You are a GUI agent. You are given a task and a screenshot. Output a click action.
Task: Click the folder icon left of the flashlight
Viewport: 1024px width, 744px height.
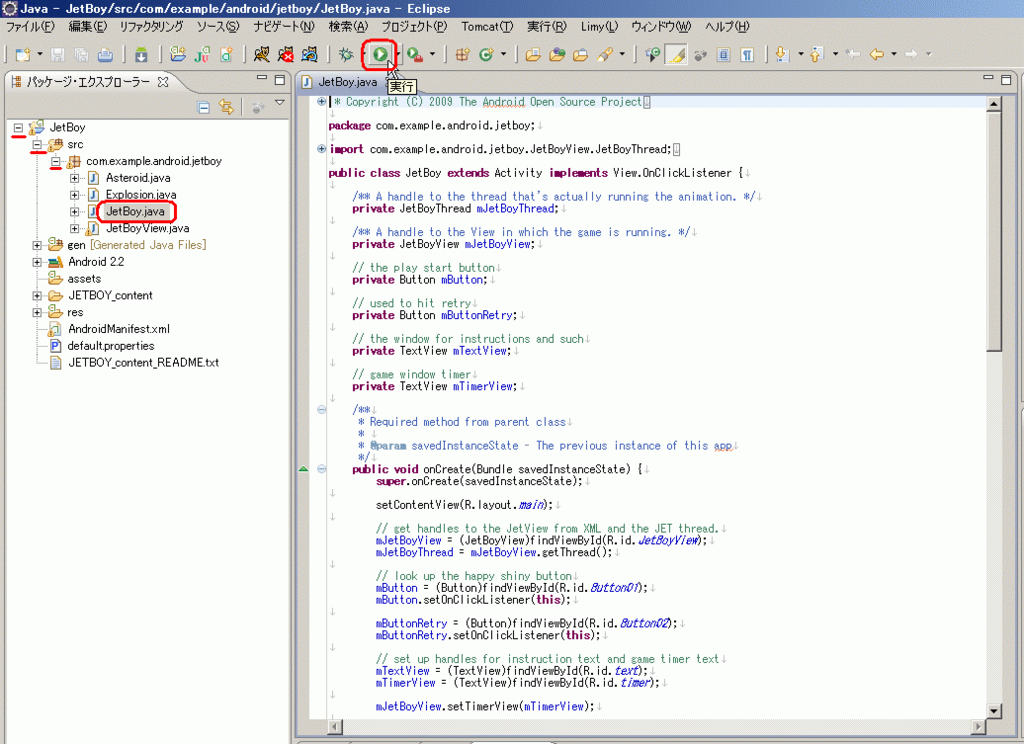coord(581,54)
